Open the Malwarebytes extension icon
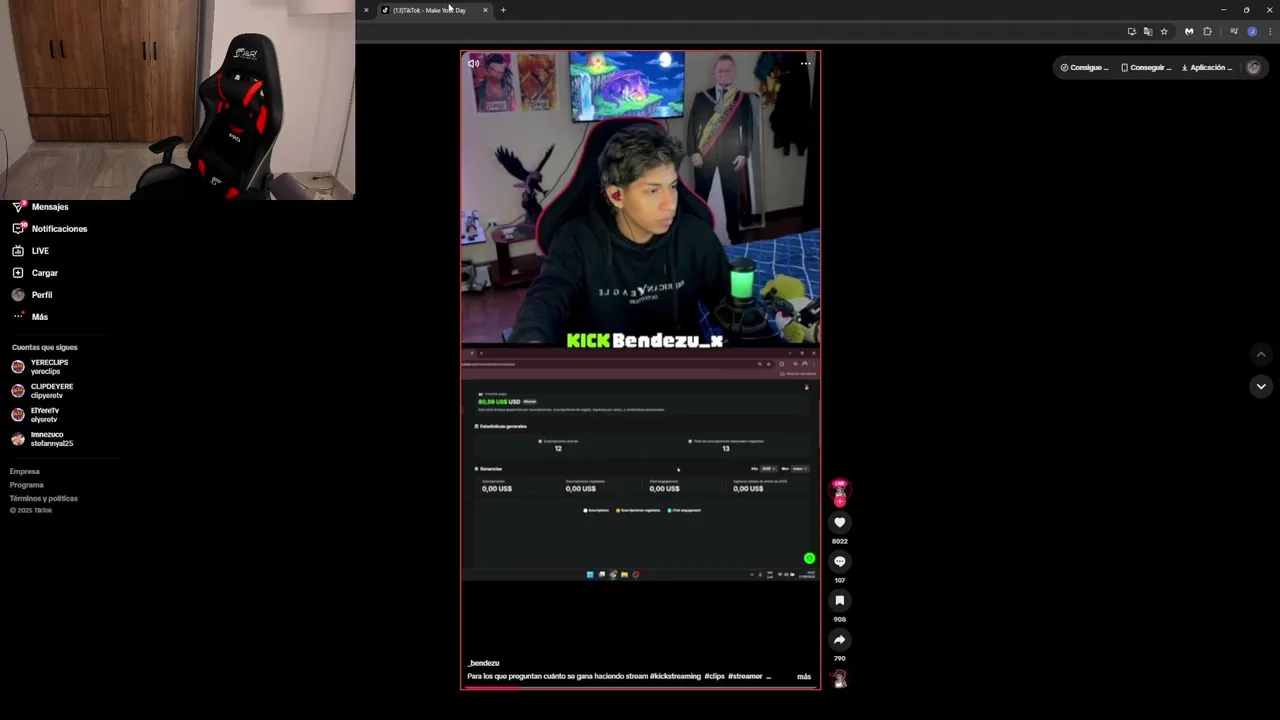This screenshot has width=1280, height=720. tap(1188, 31)
